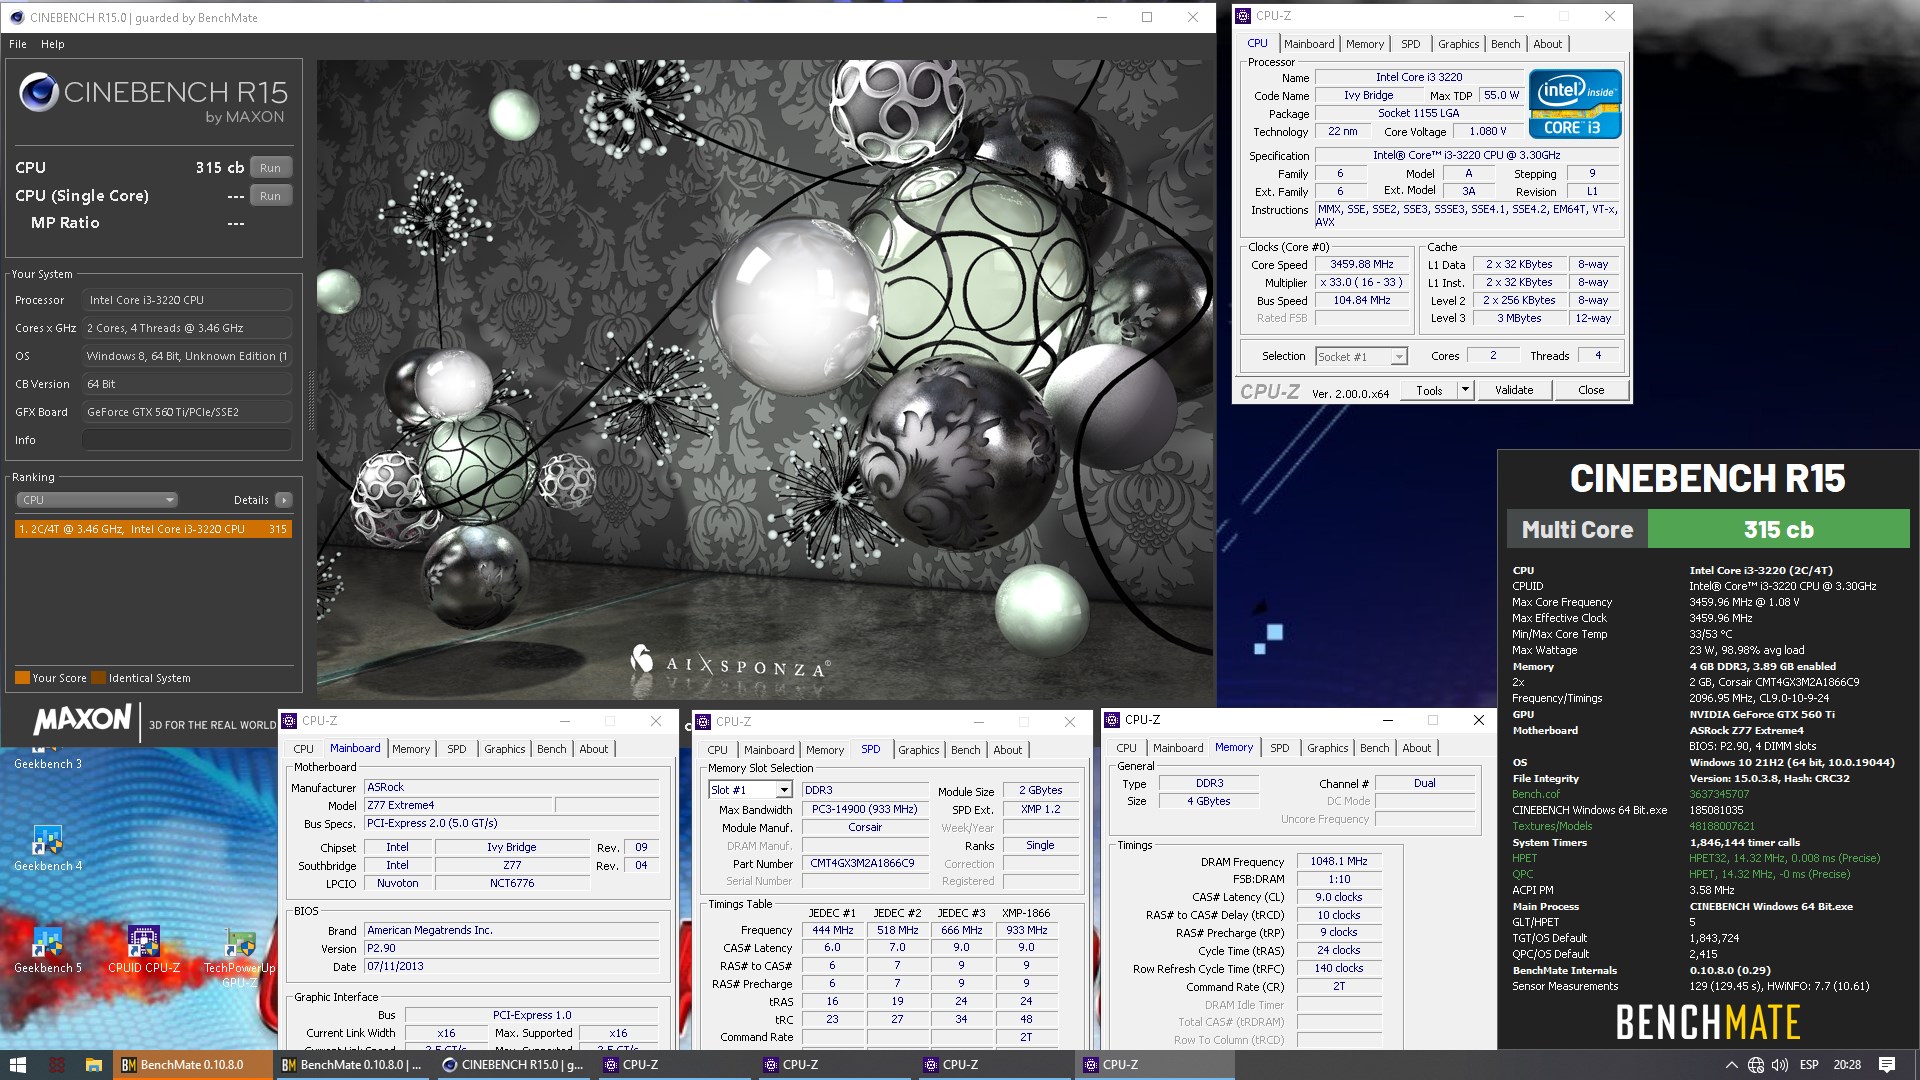Screen dimensions: 1920x1080
Task: Click the title icon of CPU-Z showing the Memory tab
Action: pyautogui.click(x=1111, y=720)
